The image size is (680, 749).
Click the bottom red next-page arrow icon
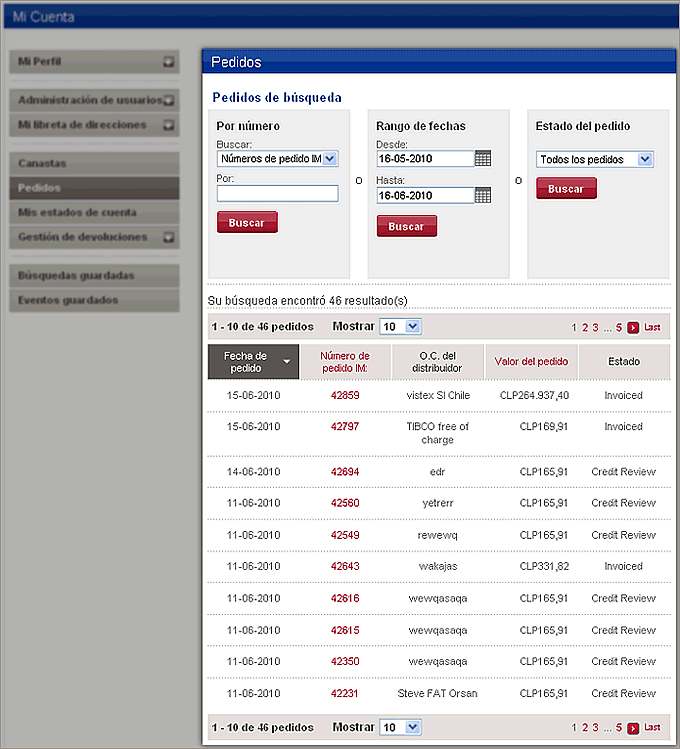[633, 728]
